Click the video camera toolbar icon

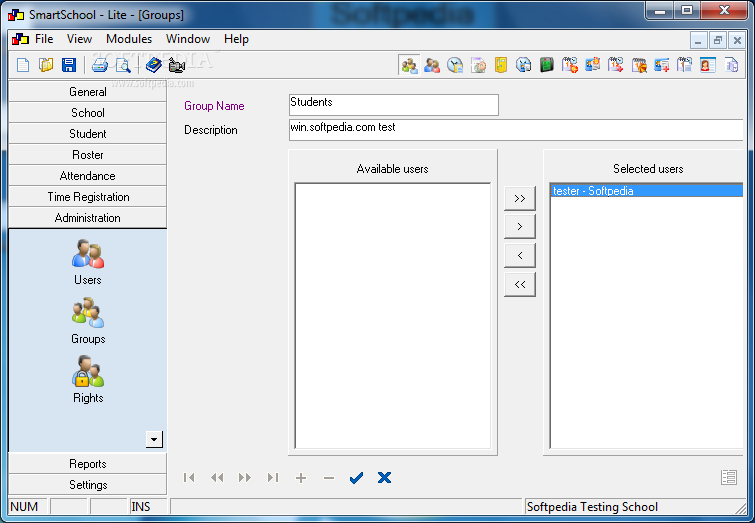pos(177,65)
